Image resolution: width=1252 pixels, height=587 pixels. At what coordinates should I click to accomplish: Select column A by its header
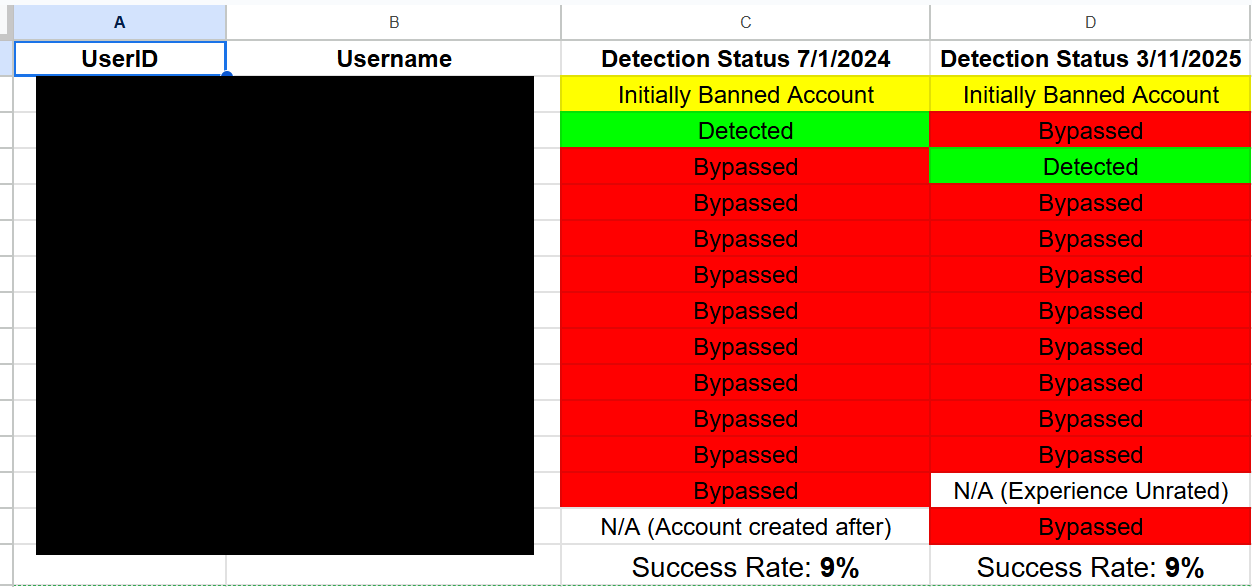point(120,22)
